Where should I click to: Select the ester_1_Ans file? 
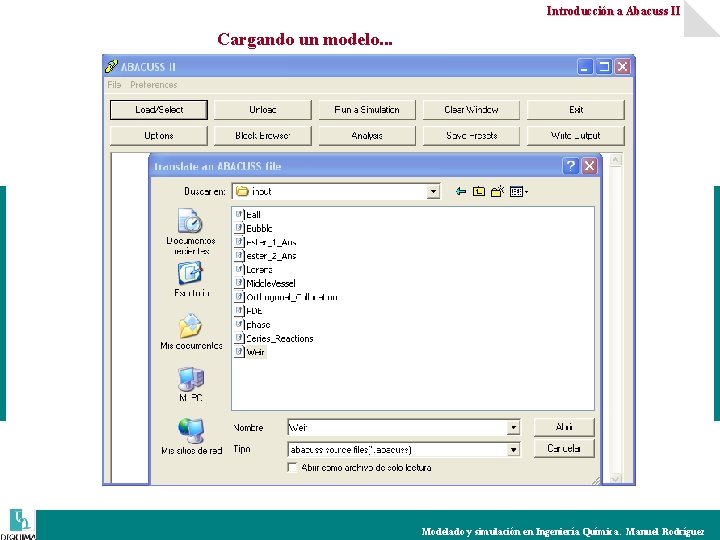pos(265,242)
